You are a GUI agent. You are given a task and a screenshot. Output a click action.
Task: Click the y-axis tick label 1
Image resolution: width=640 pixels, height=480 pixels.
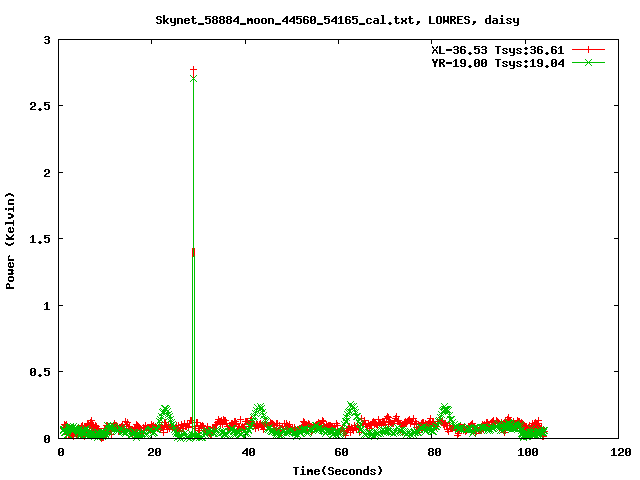pyautogui.click(x=47, y=306)
